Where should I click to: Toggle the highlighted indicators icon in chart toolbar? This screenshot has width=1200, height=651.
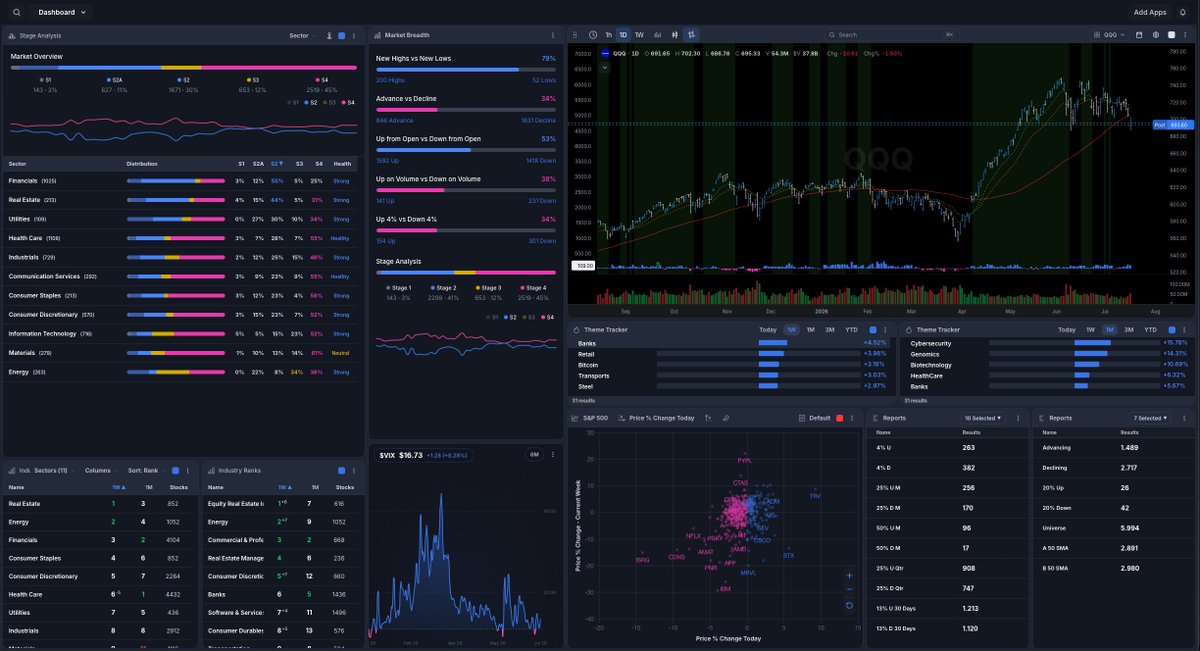691,34
